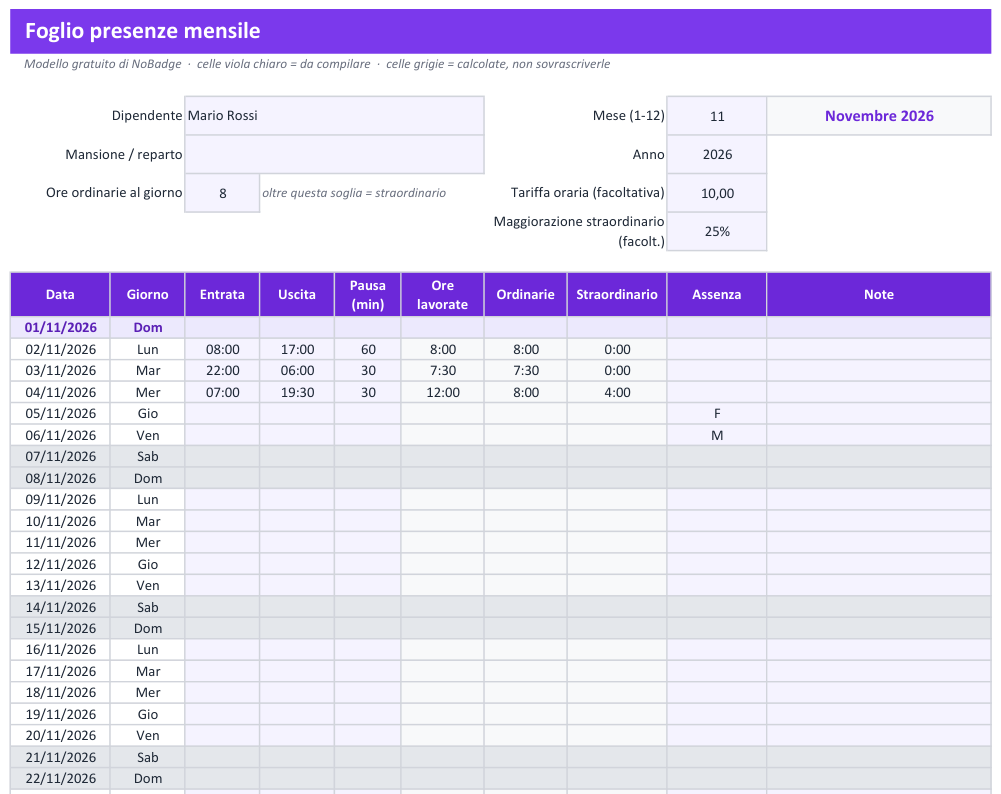Viewport: 1001px width, 794px height.
Task: Select the Tariffa oraria value 10,00
Action: 716,193
